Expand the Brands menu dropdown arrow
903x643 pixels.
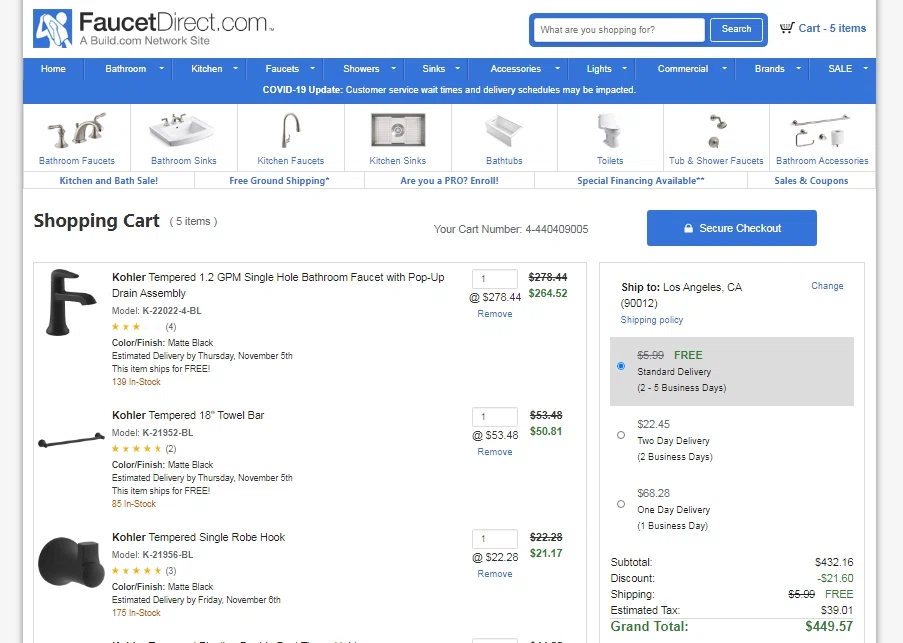798,69
